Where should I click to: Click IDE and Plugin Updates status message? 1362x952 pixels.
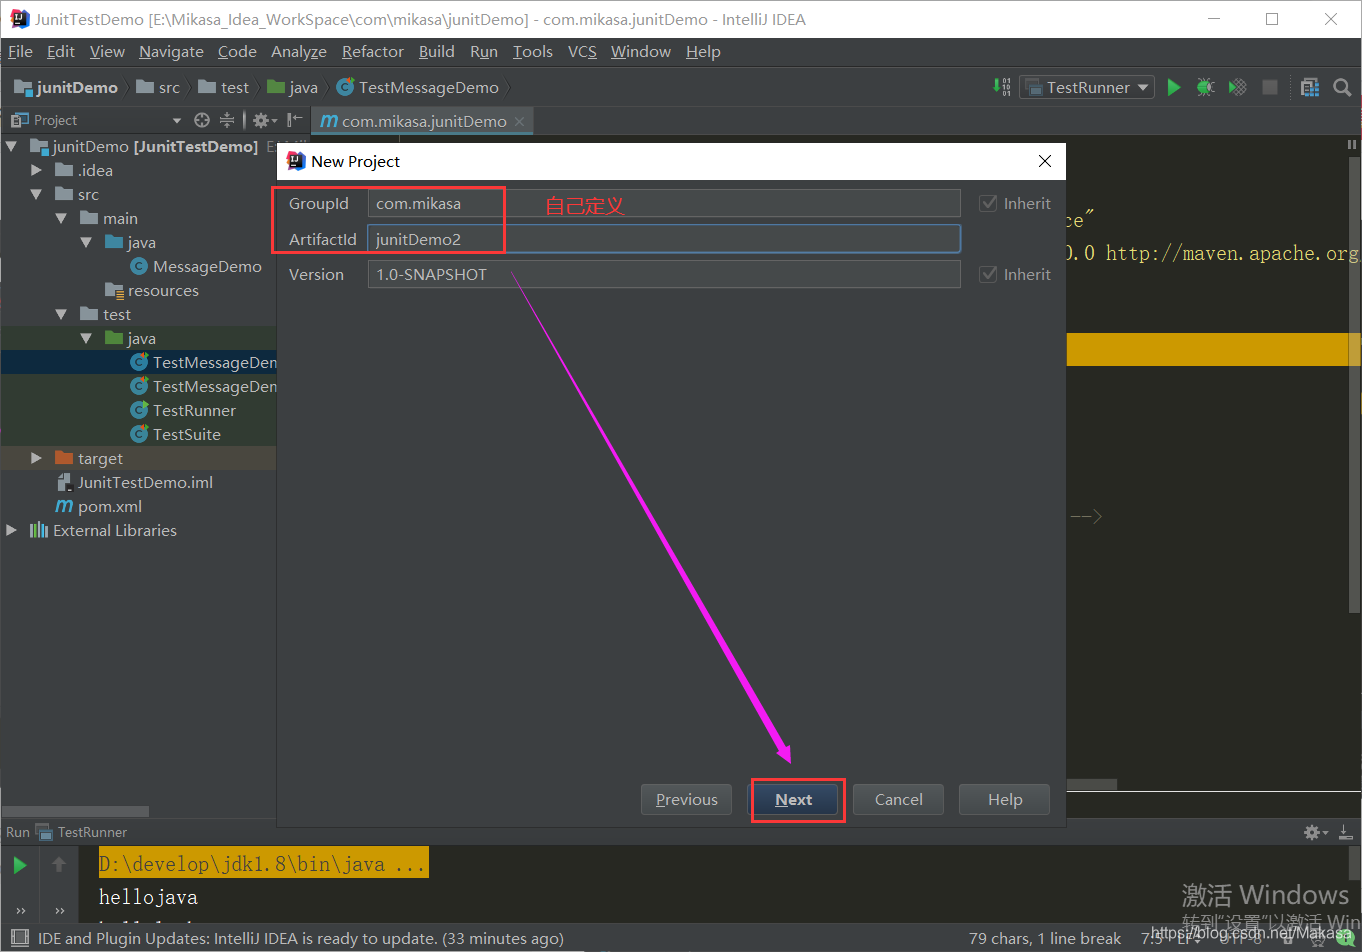[301, 939]
